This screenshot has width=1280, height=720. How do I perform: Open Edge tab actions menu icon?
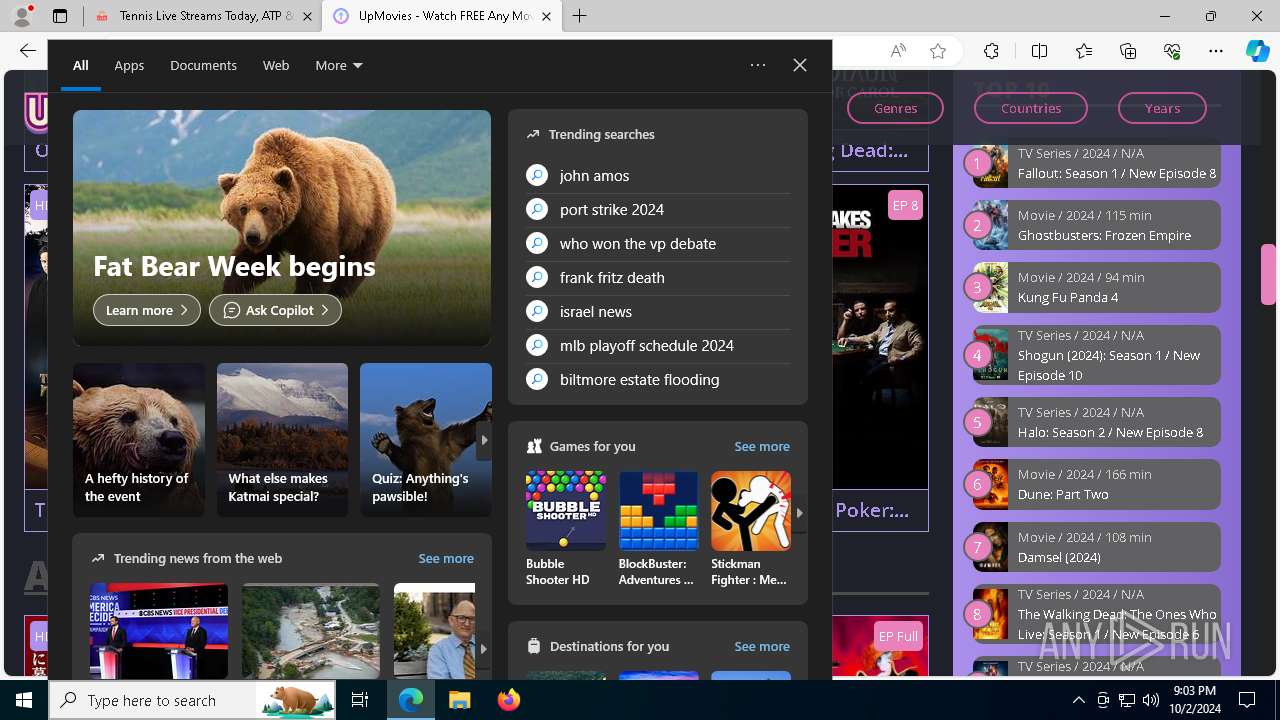[x=60, y=16]
